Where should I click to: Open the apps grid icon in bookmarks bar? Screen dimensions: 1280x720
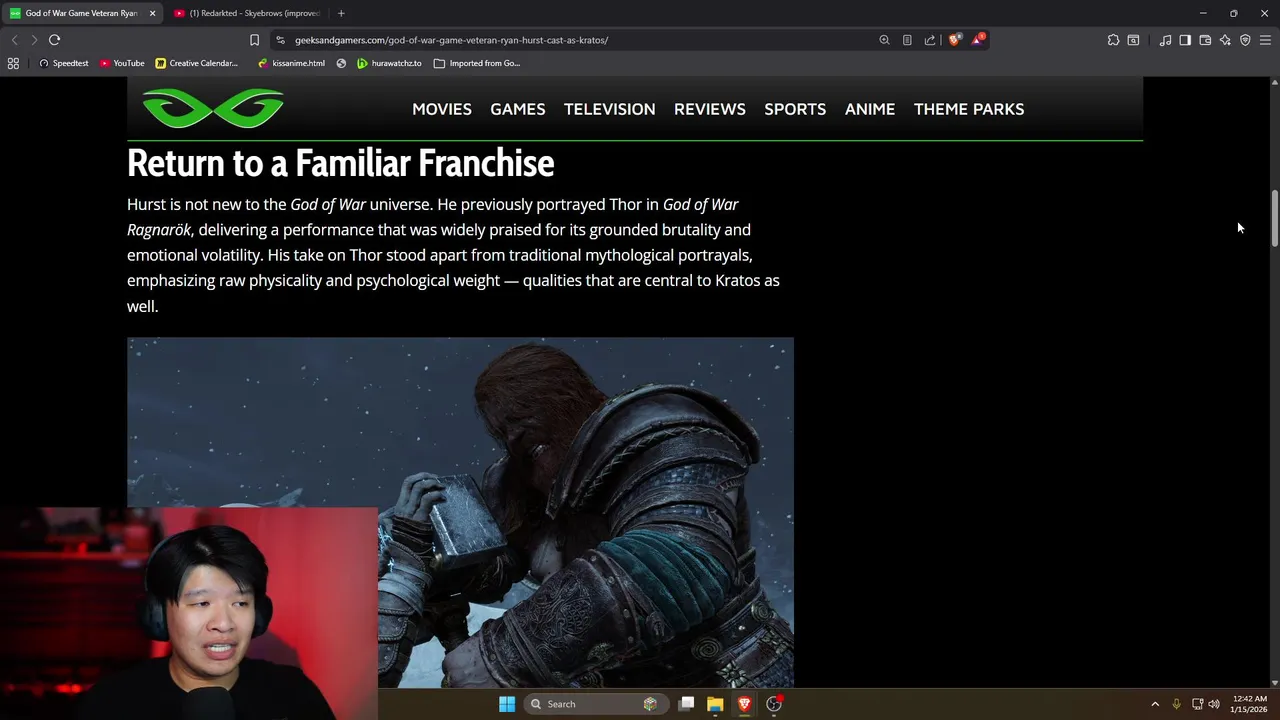pos(13,63)
